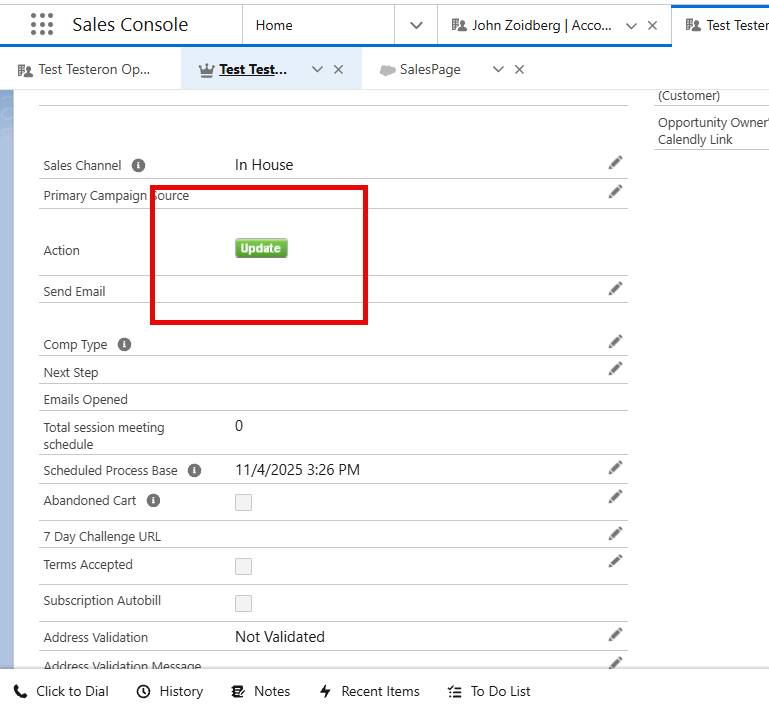
Task: Edit Address Validation pencil icon
Action: click(615, 635)
